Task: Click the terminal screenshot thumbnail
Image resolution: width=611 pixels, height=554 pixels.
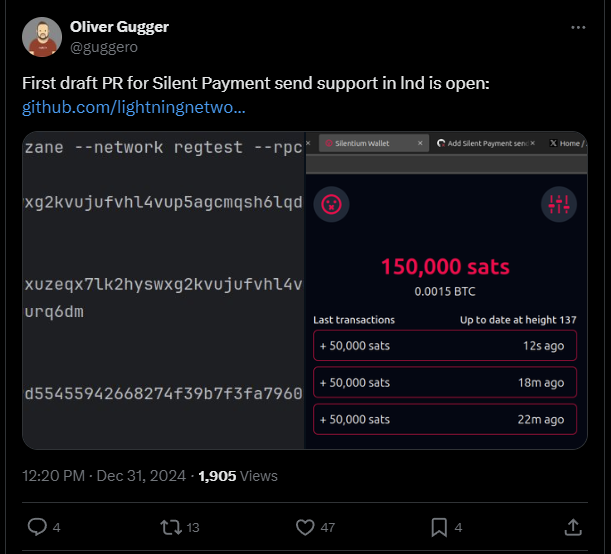Action: (x=163, y=290)
